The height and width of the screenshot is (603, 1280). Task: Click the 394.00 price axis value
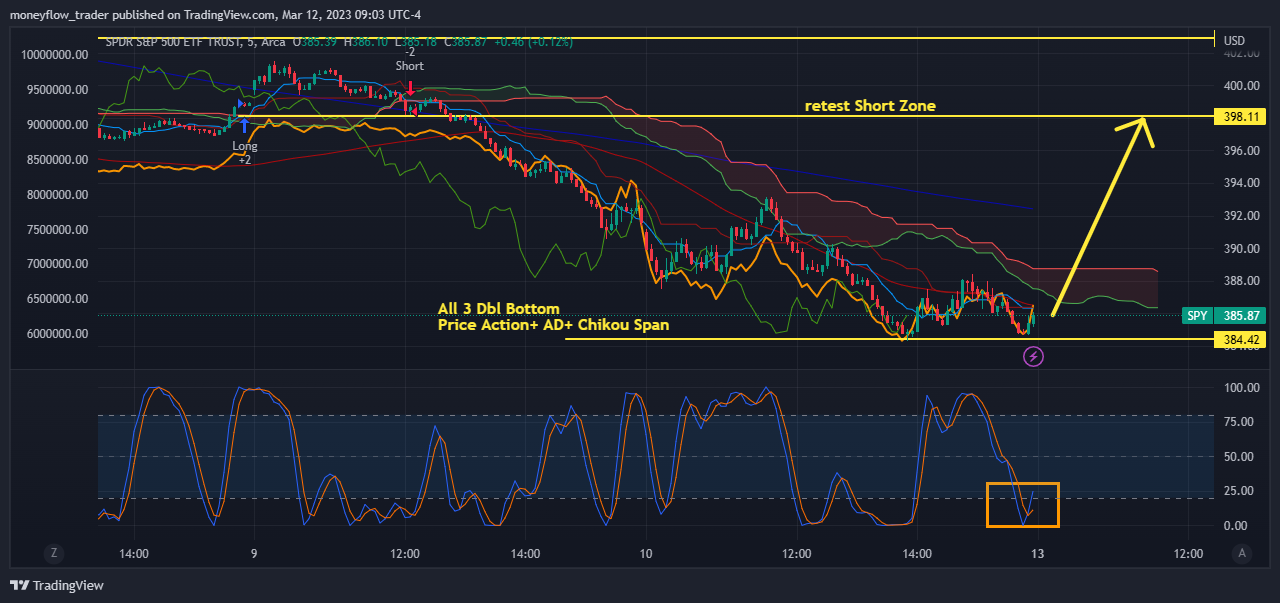pos(1241,183)
